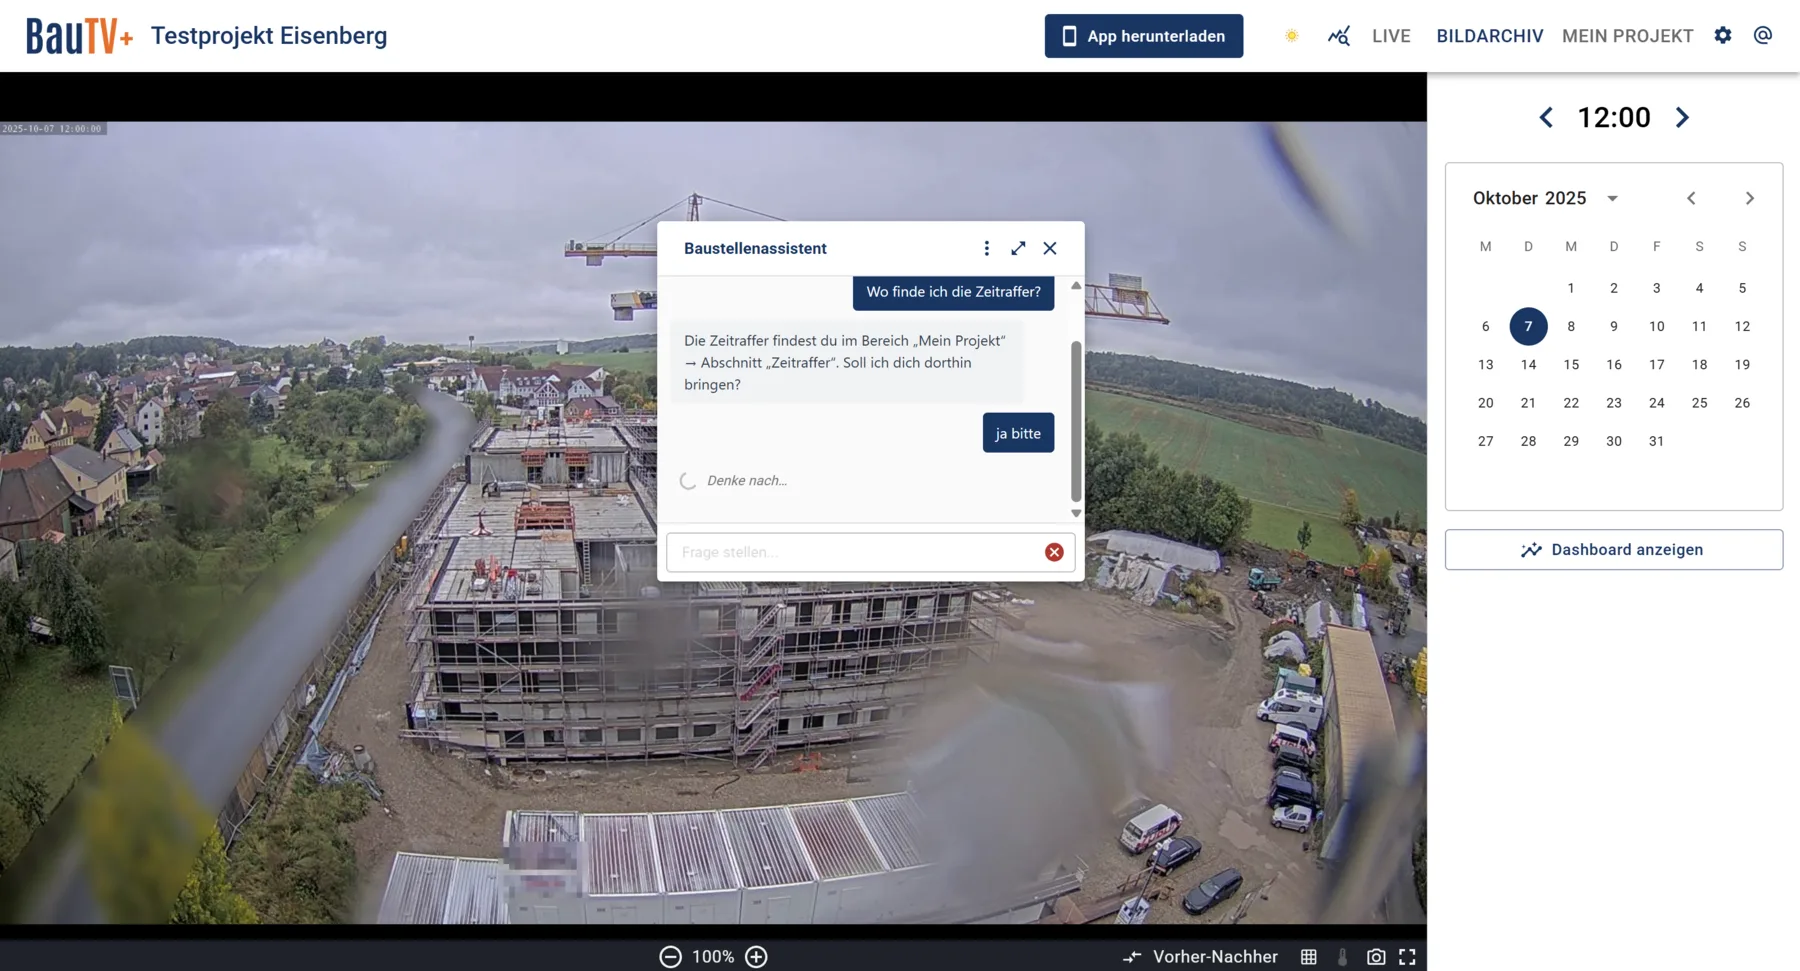Viewport: 1800px width, 971px height.
Task: Open the @ contact icon
Action: click(1763, 35)
